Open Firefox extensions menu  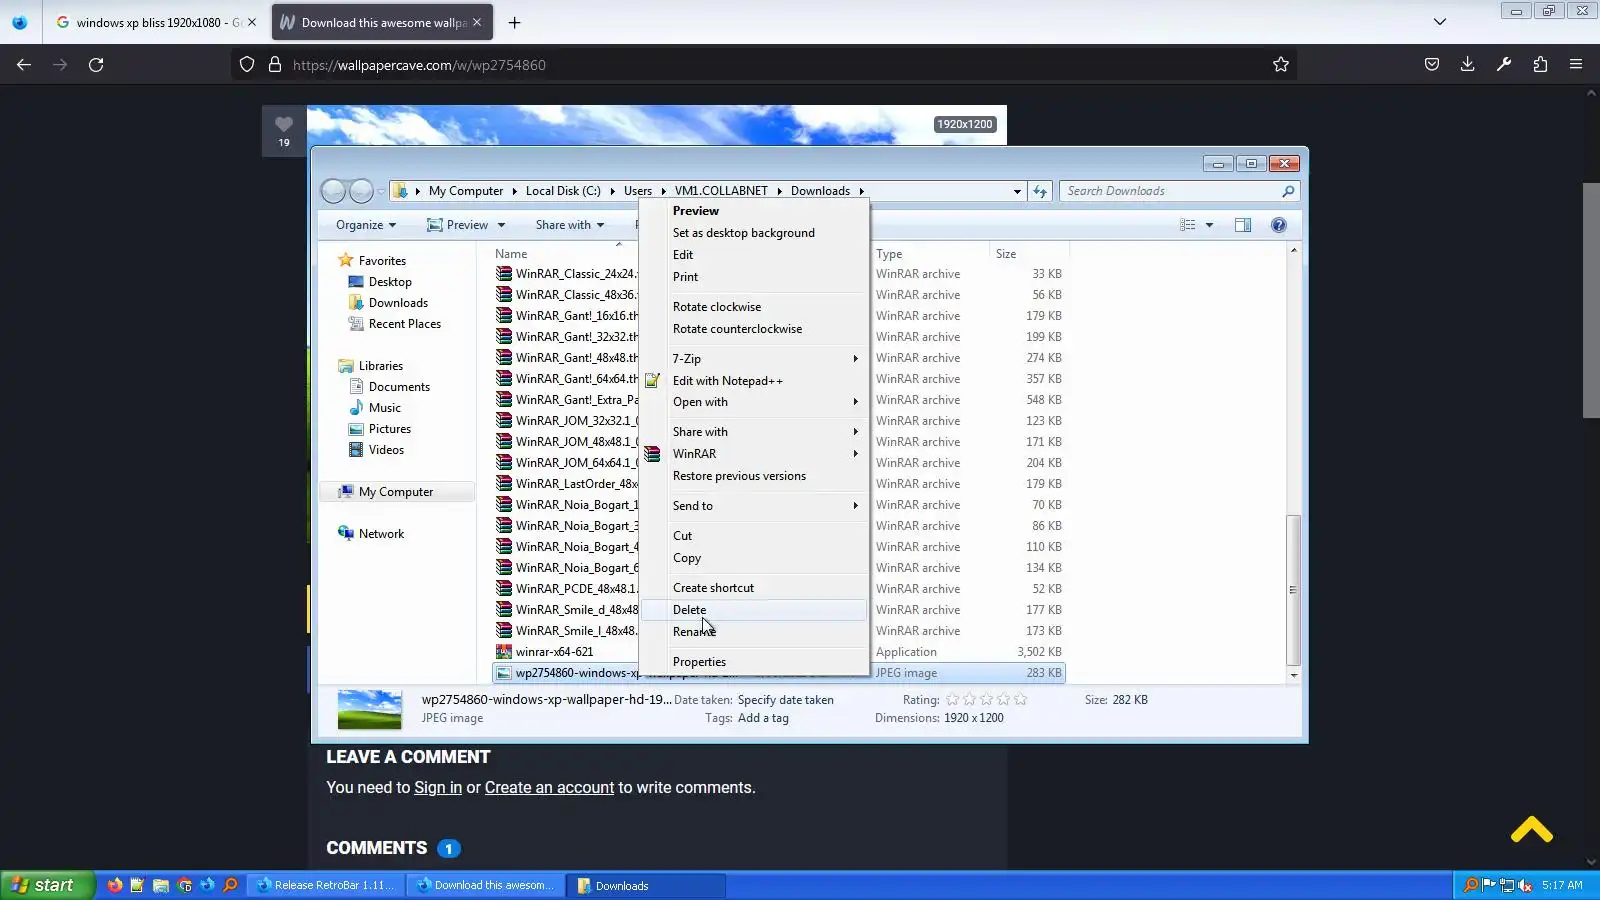pyautogui.click(x=1540, y=65)
